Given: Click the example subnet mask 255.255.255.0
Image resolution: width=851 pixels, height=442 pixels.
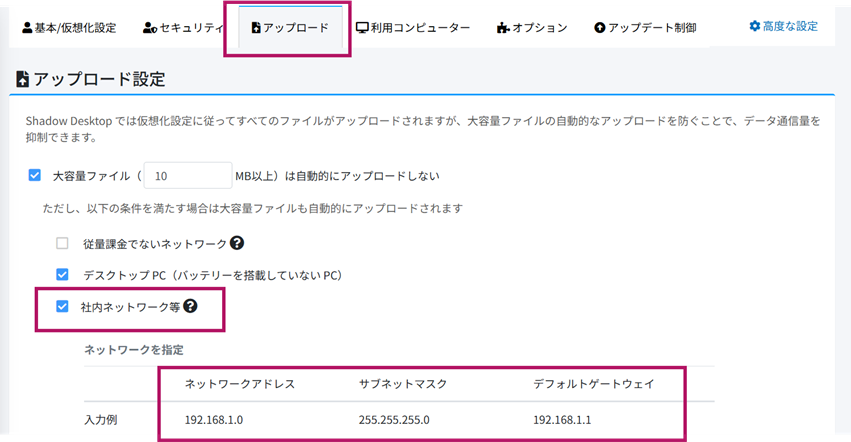Looking at the screenshot, I should [394, 420].
